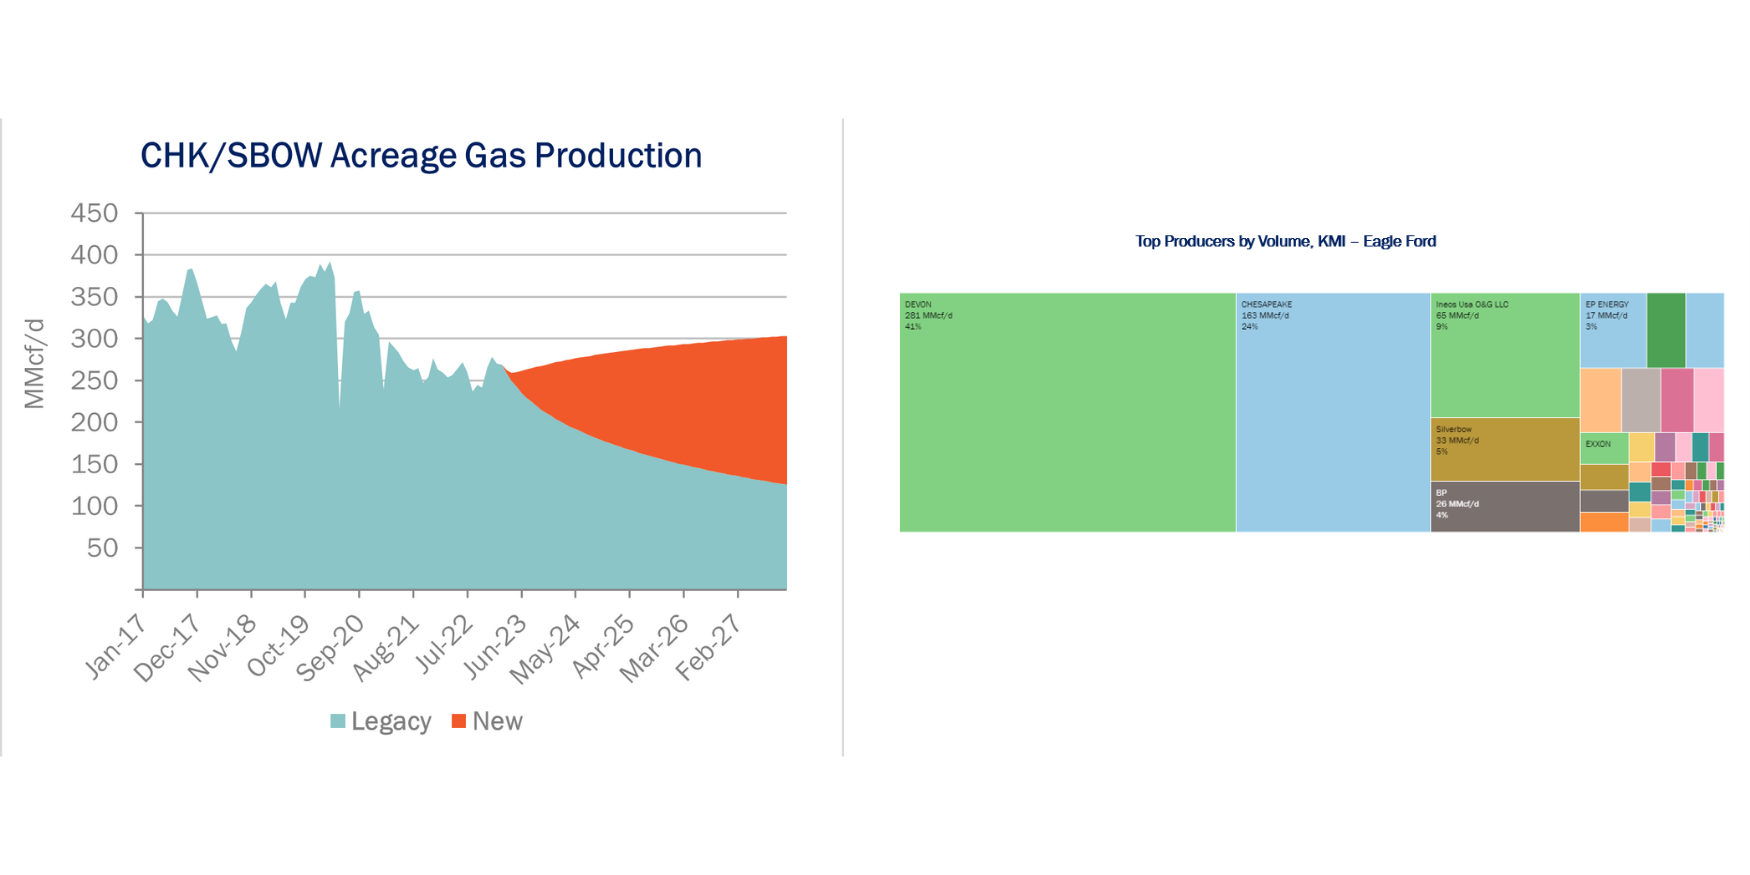The height and width of the screenshot is (875, 1750).
Task: Click the Feb-27 x-axis date label
Action: [709, 648]
